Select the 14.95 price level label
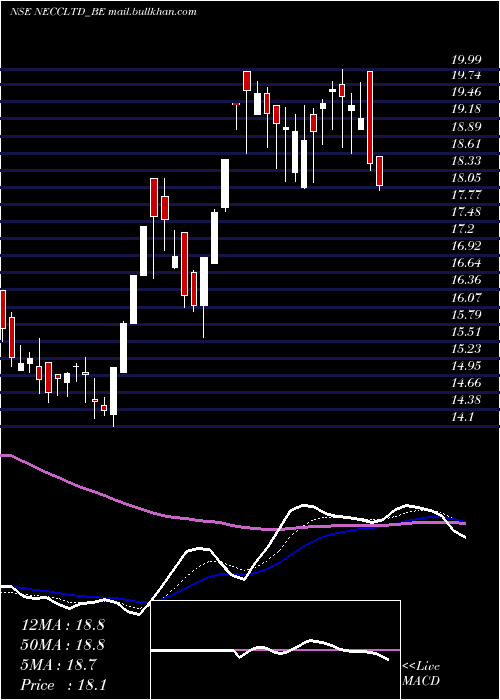Screen dimensions: 500x700 click(467, 366)
